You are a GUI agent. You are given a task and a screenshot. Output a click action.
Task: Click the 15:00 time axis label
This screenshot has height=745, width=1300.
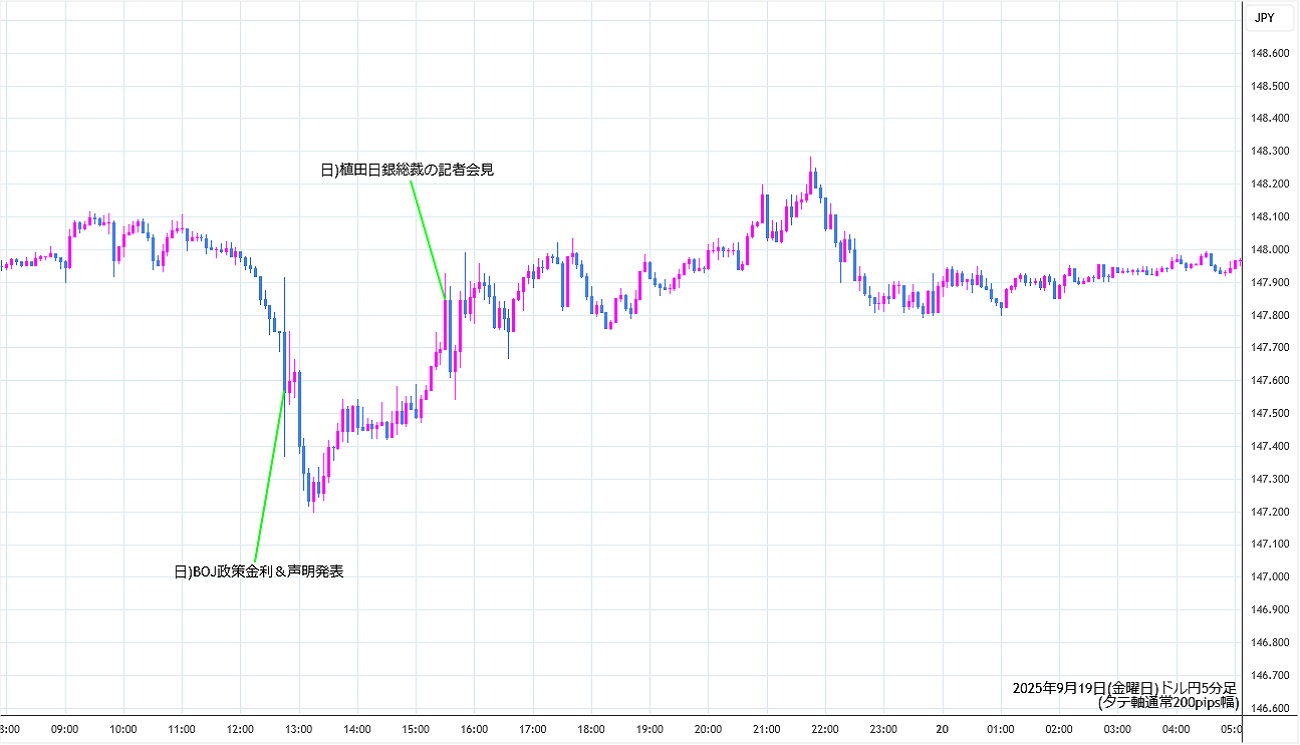pos(416,729)
